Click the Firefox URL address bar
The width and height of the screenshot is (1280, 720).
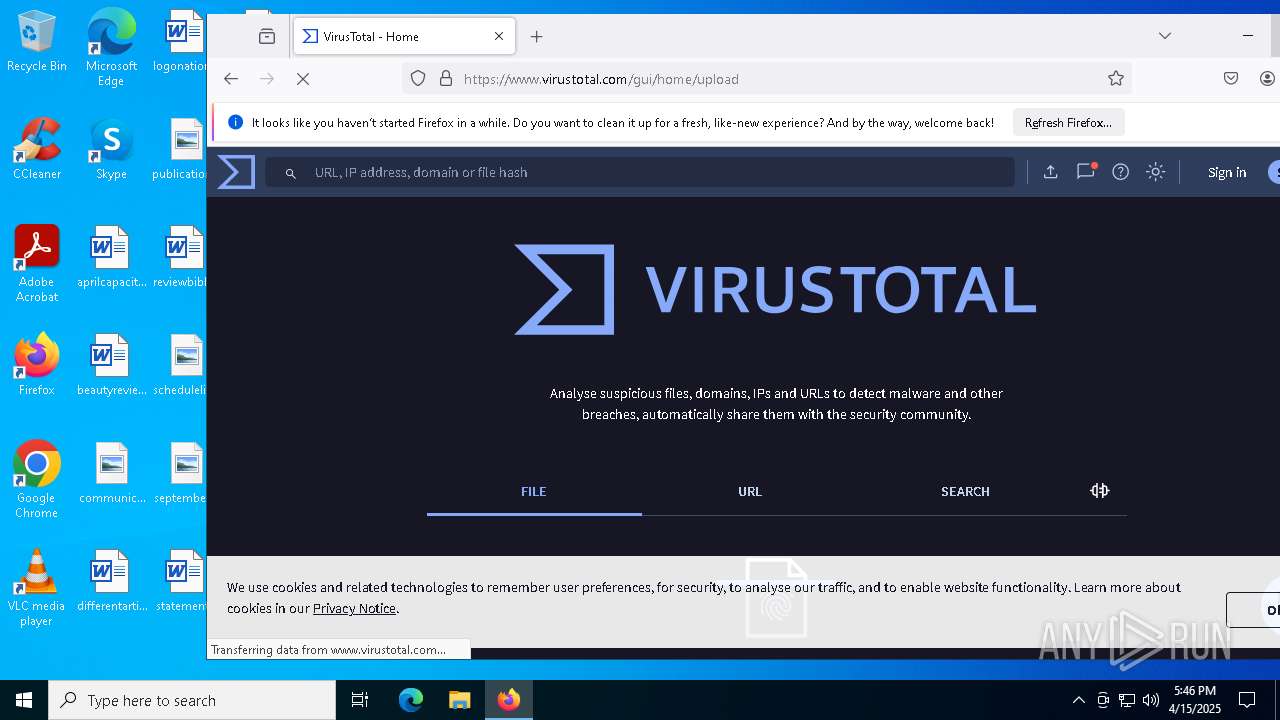(768, 79)
